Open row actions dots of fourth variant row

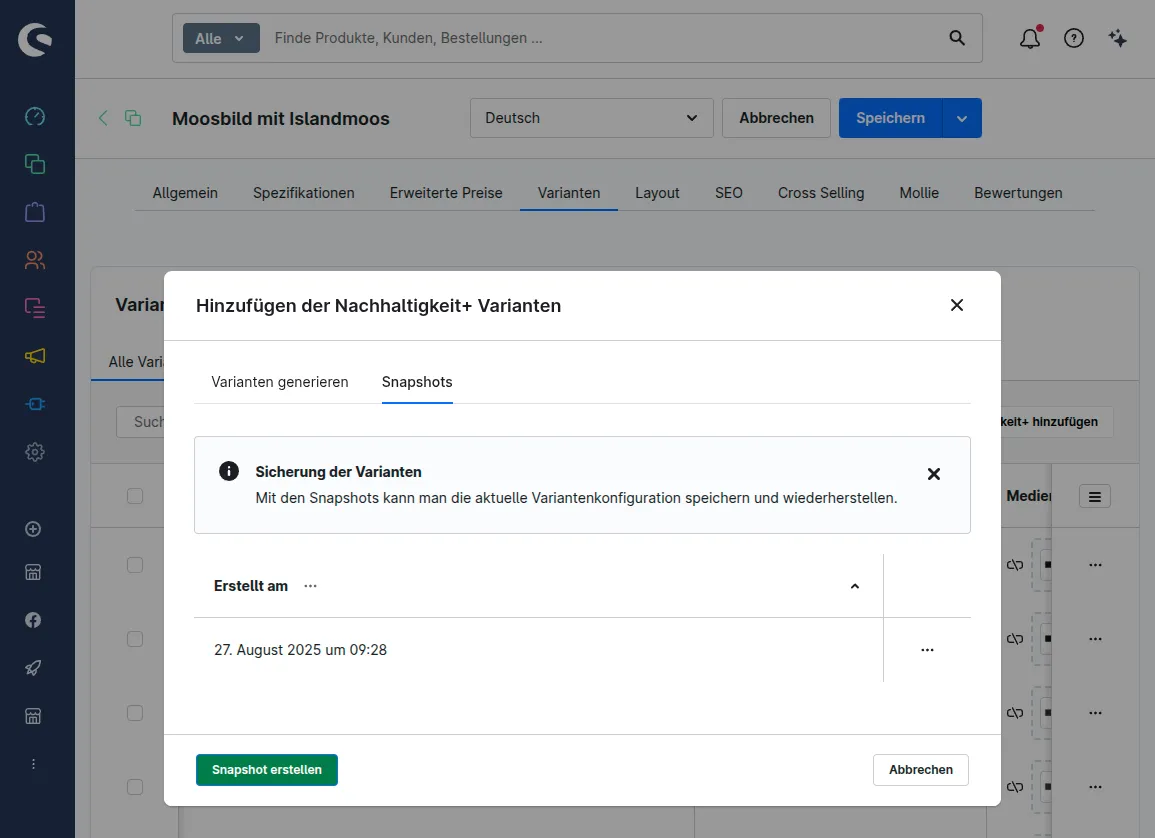[1095, 786]
